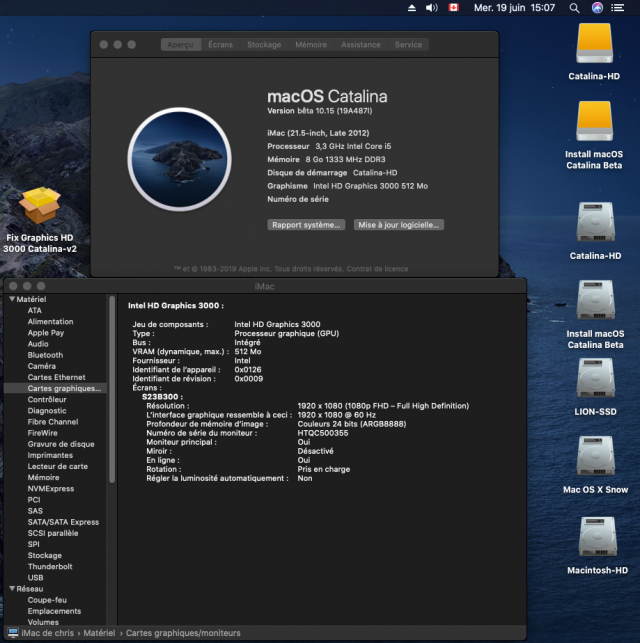
Task: Select Emplacements under Réseau
Action: point(54,611)
